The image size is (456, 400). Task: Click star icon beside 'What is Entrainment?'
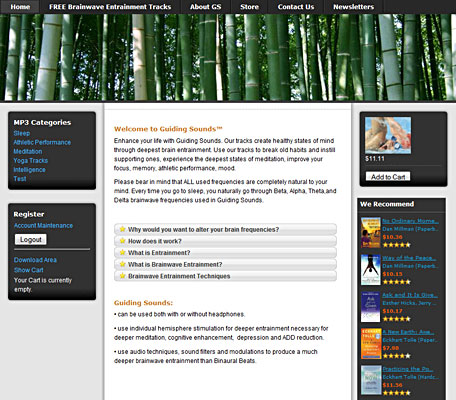(122, 252)
